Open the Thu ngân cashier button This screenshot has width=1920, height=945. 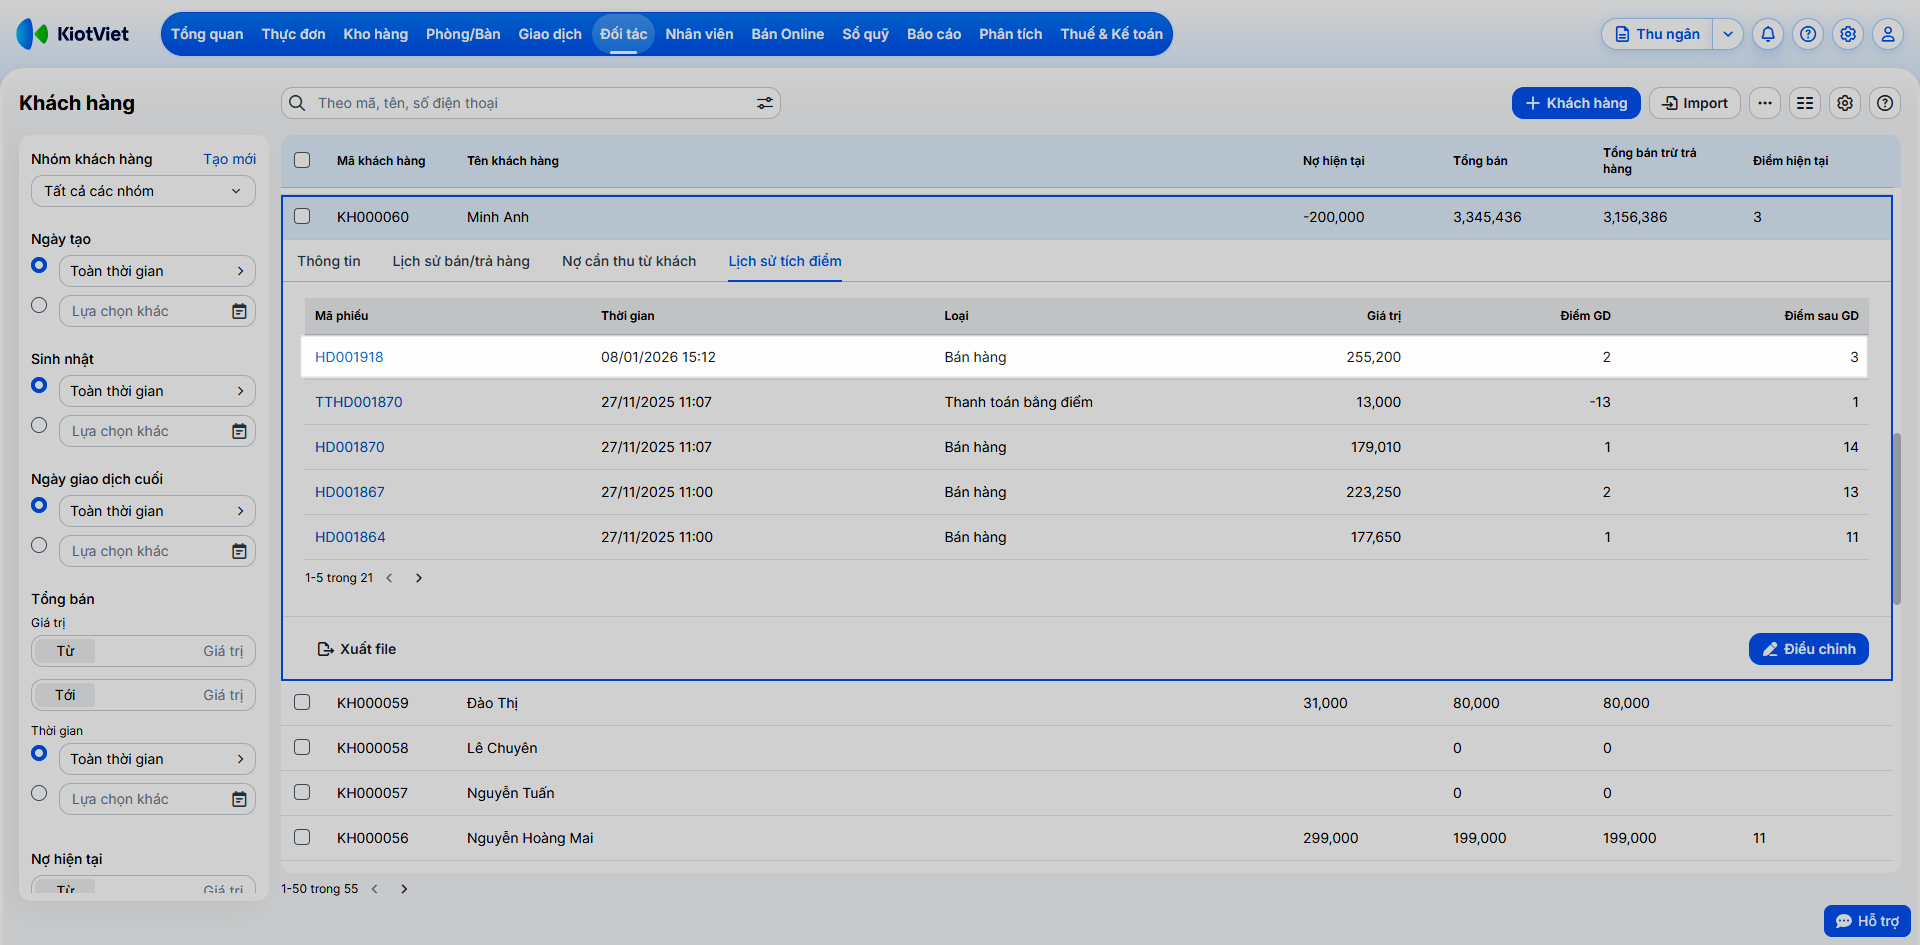click(x=1658, y=34)
